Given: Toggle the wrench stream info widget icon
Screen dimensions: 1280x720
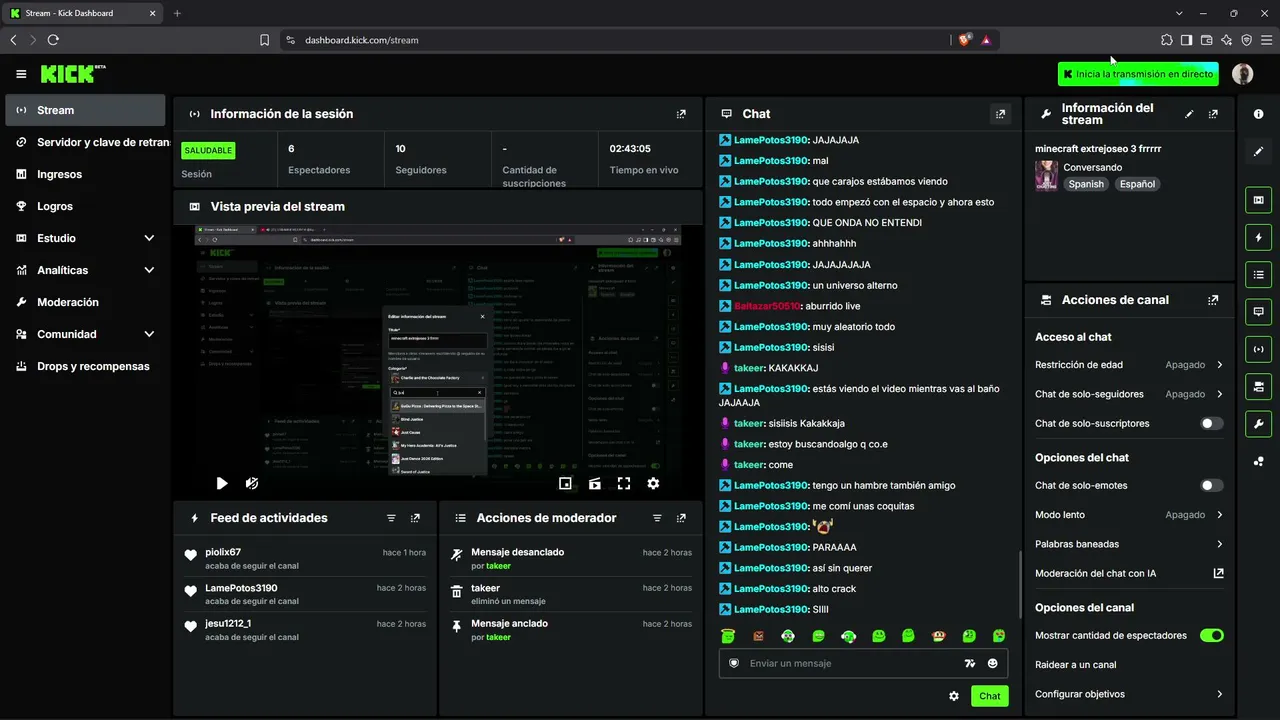Looking at the screenshot, I should [1259, 423].
